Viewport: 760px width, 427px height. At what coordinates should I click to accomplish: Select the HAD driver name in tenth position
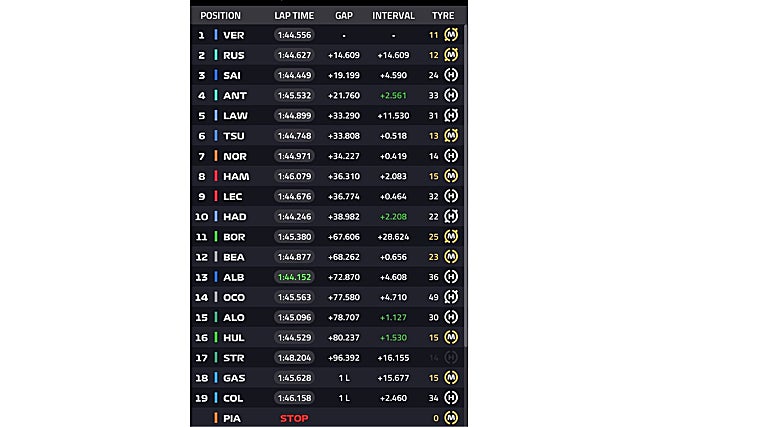click(234, 216)
